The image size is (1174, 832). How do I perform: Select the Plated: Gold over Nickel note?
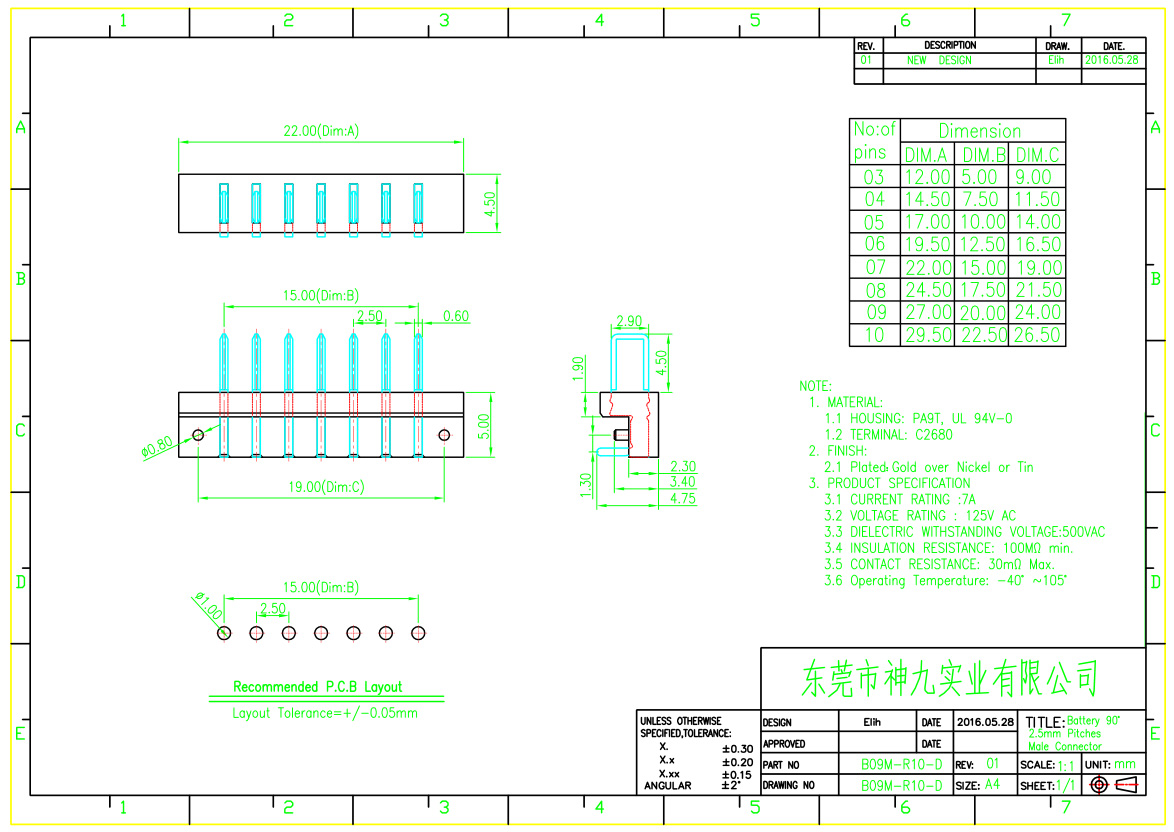pyautogui.click(x=928, y=467)
